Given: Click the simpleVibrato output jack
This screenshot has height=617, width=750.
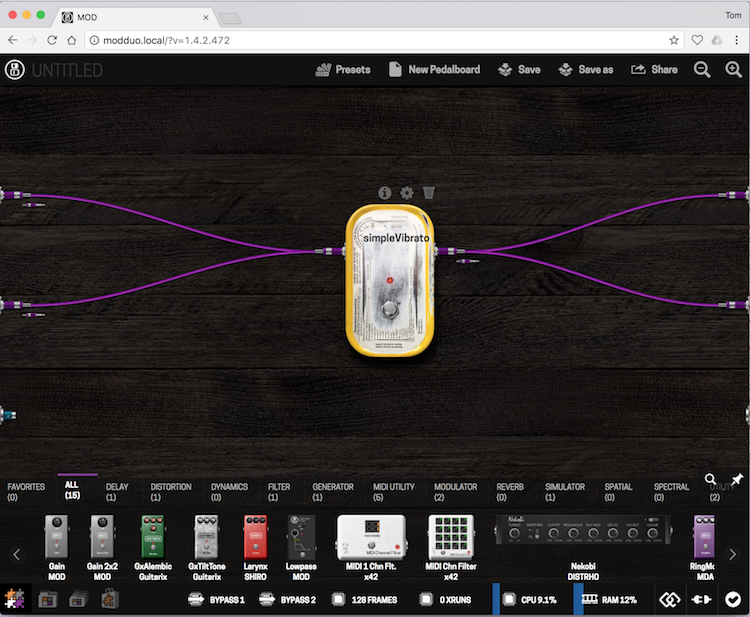Looking at the screenshot, I should pyautogui.click(x=450, y=251).
